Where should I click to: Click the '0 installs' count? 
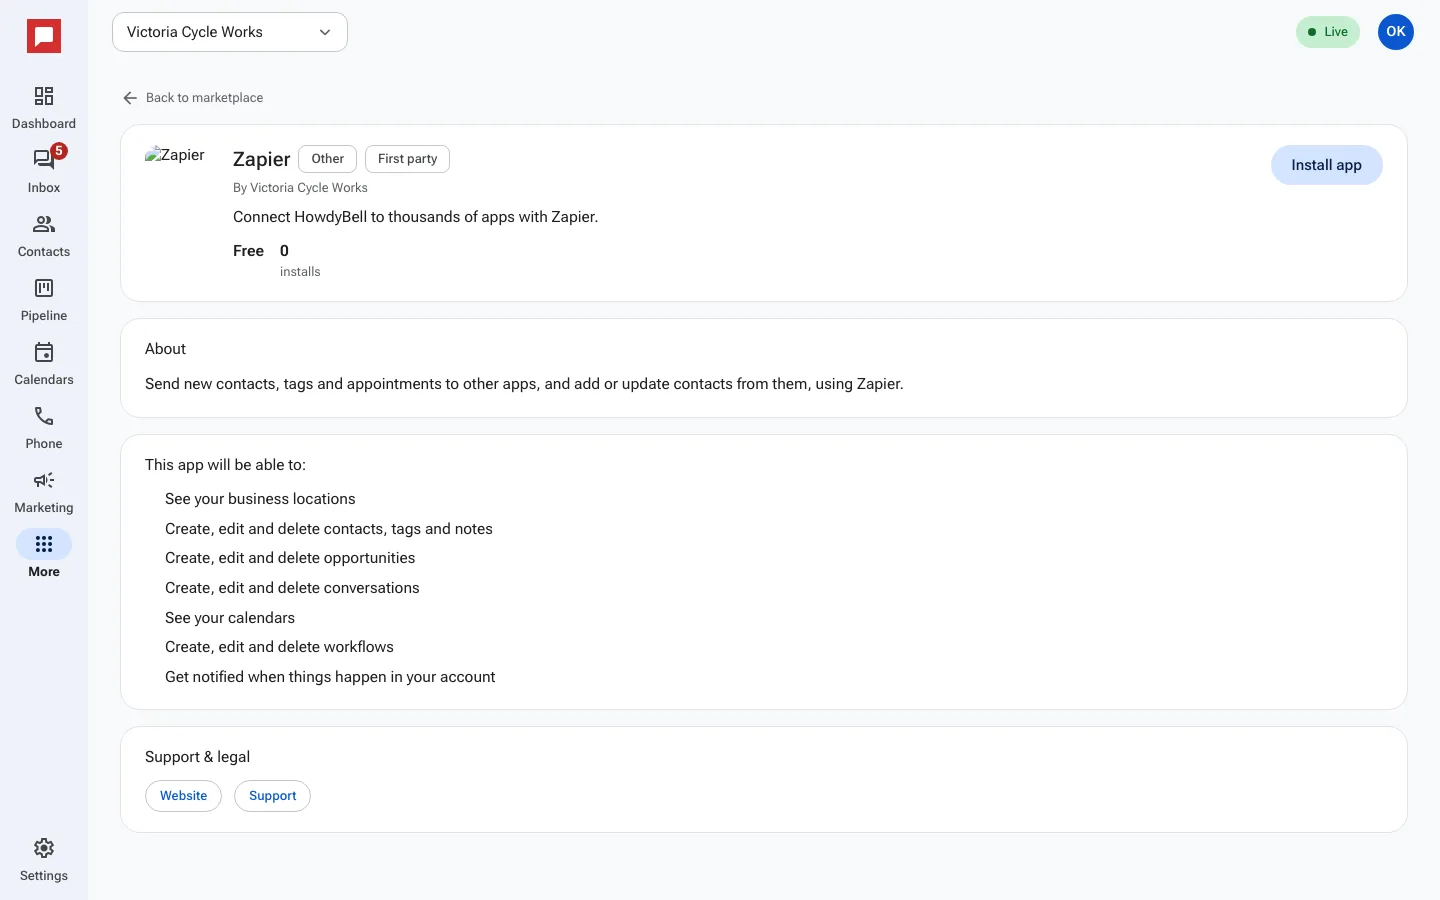(x=300, y=260)
